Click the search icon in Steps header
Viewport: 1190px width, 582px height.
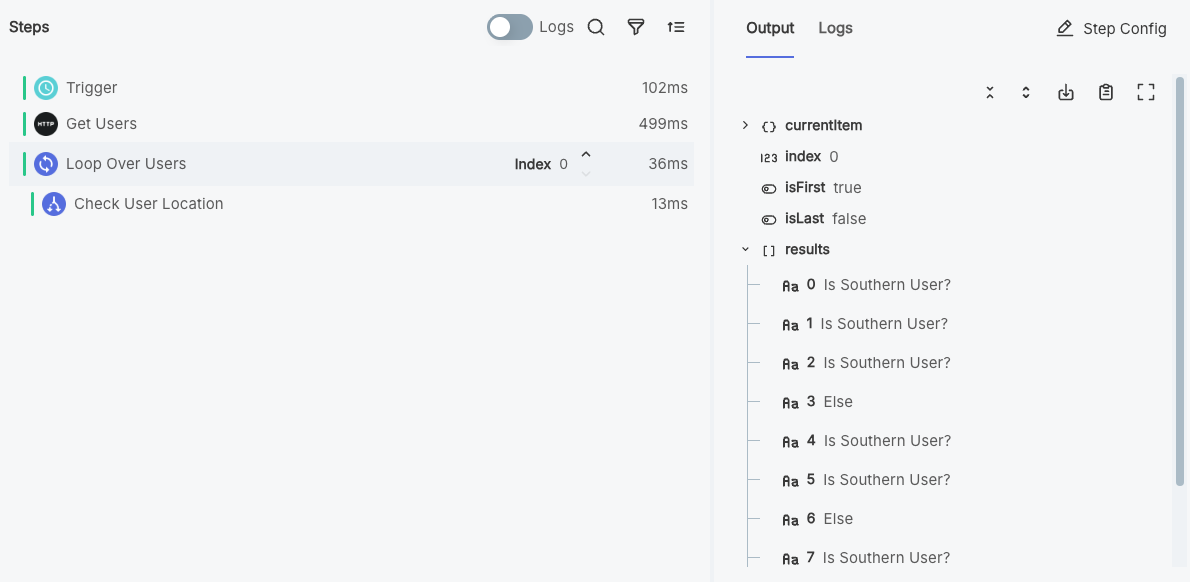596,28
